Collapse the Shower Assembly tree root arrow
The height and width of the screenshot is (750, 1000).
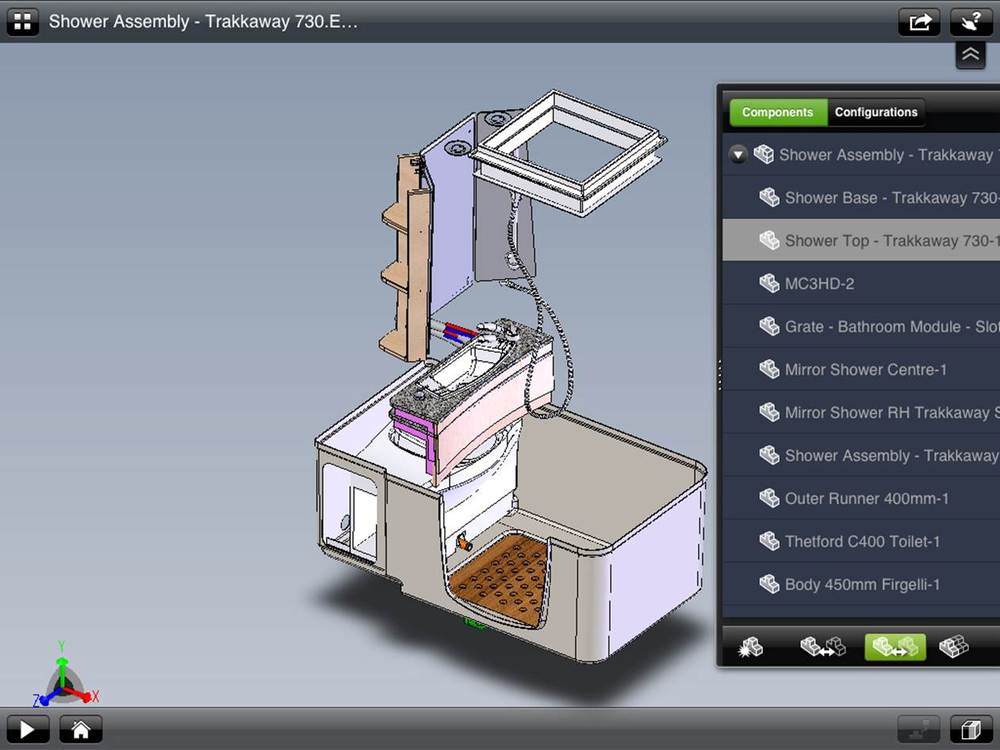click(x=738, y=155)
